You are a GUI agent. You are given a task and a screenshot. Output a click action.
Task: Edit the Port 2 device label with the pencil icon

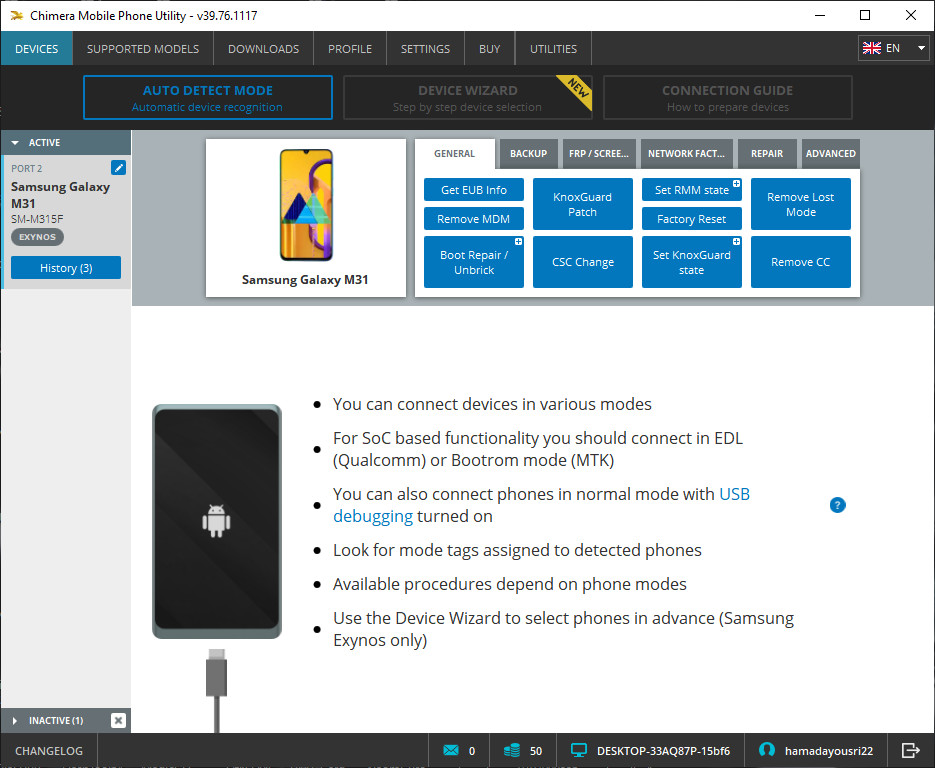(x=117, y=168)
